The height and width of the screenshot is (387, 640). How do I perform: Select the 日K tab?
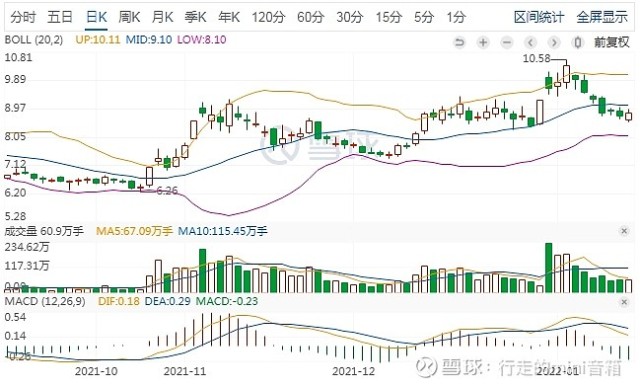(96, 17)
